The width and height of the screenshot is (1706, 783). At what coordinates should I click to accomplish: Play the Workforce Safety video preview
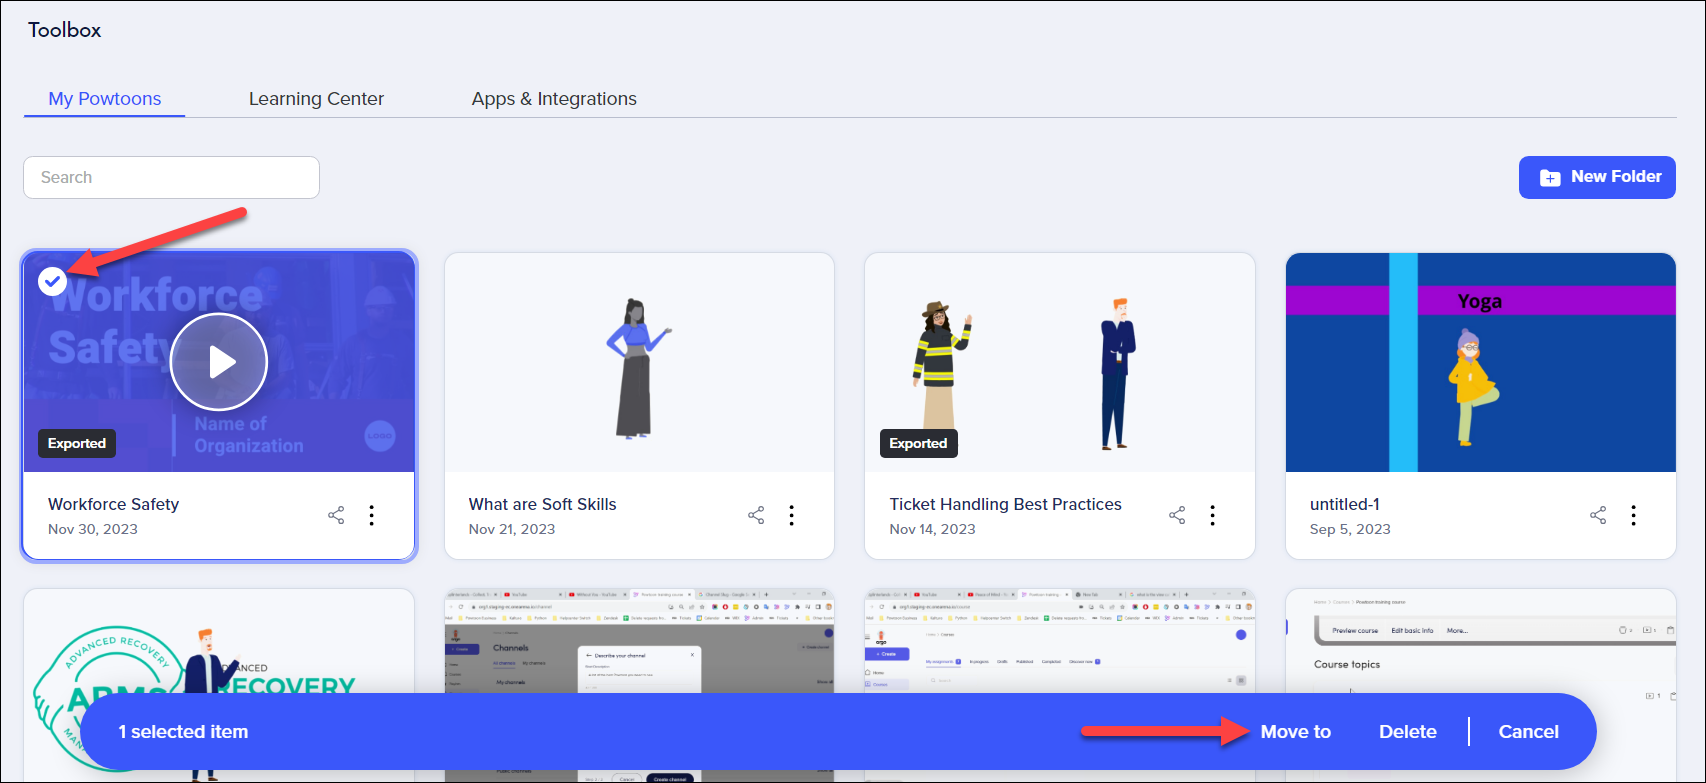pos(219,362)
